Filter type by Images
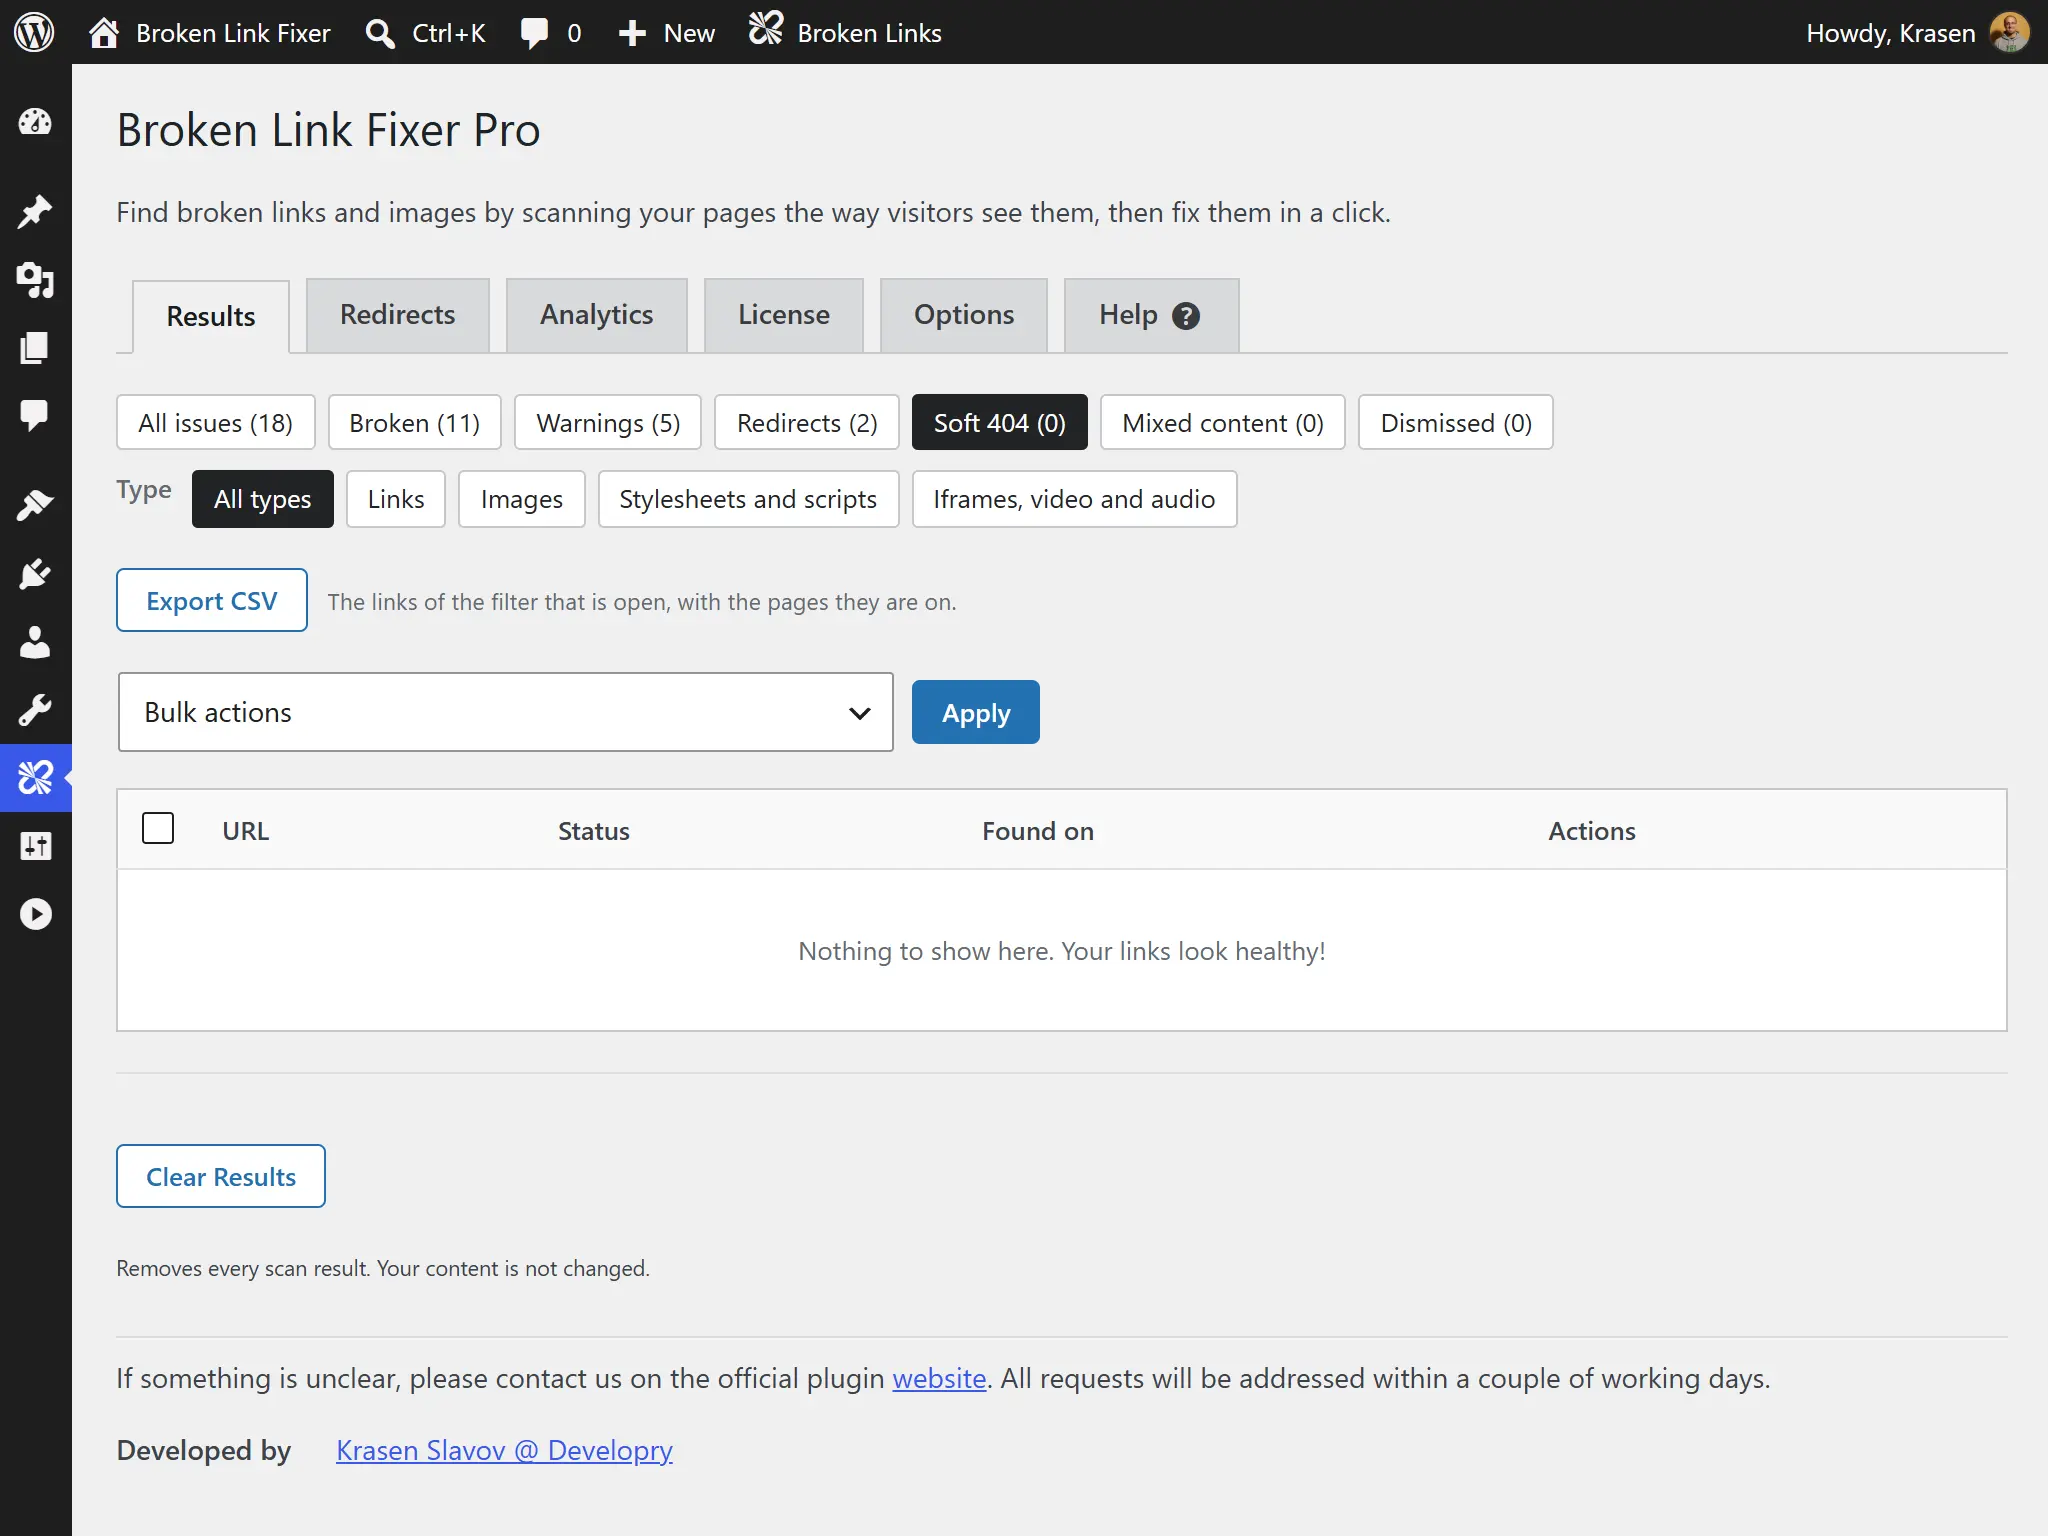The image size is (2048, 1536). tap(522, 498)
